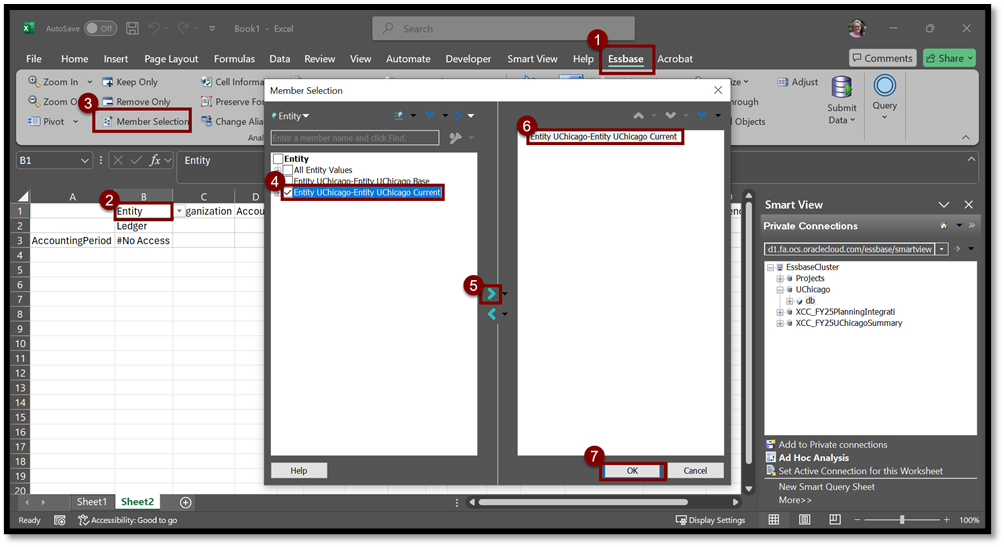Click the horizontal scrollbar of the worksheet

583,502
